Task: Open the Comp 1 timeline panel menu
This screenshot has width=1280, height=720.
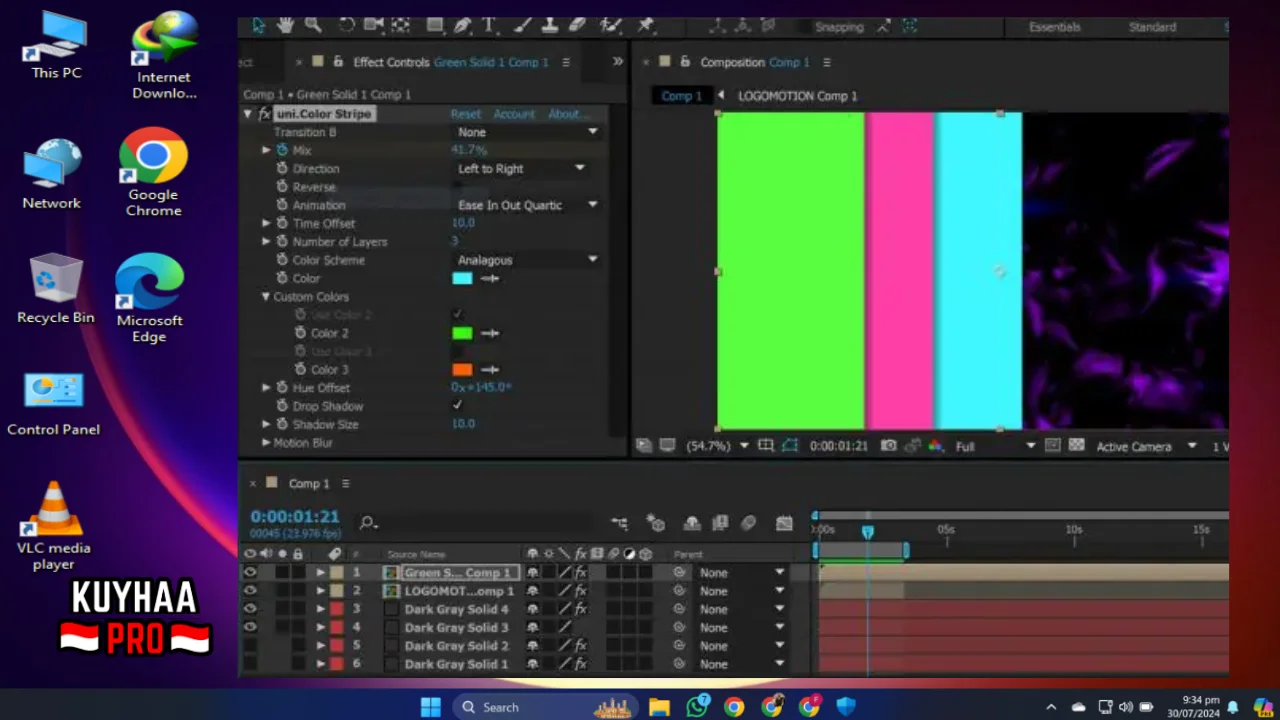Action: (x=346, y=483)
